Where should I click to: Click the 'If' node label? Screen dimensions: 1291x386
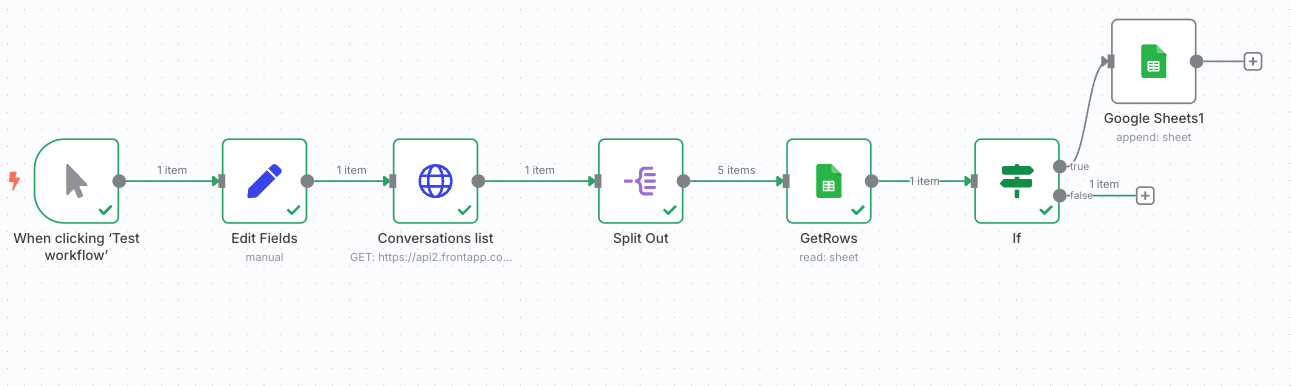(x=1017, y=238)
